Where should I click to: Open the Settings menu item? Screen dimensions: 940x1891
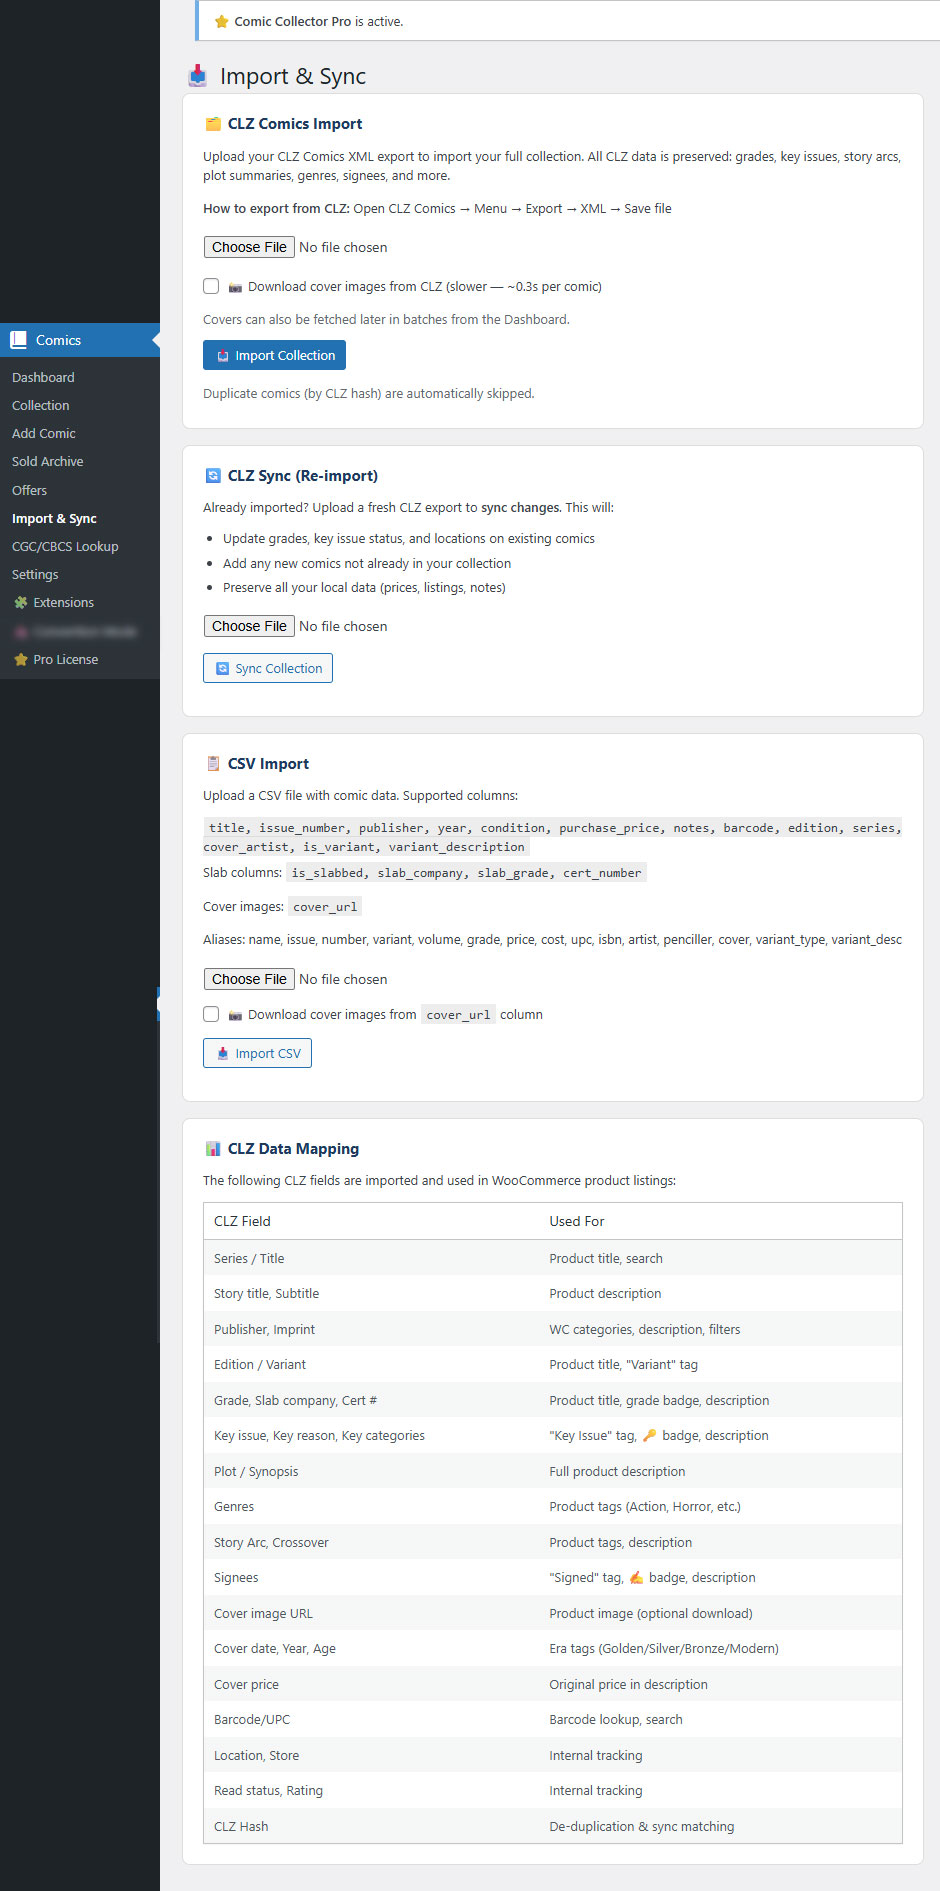(x=35, y=575)
